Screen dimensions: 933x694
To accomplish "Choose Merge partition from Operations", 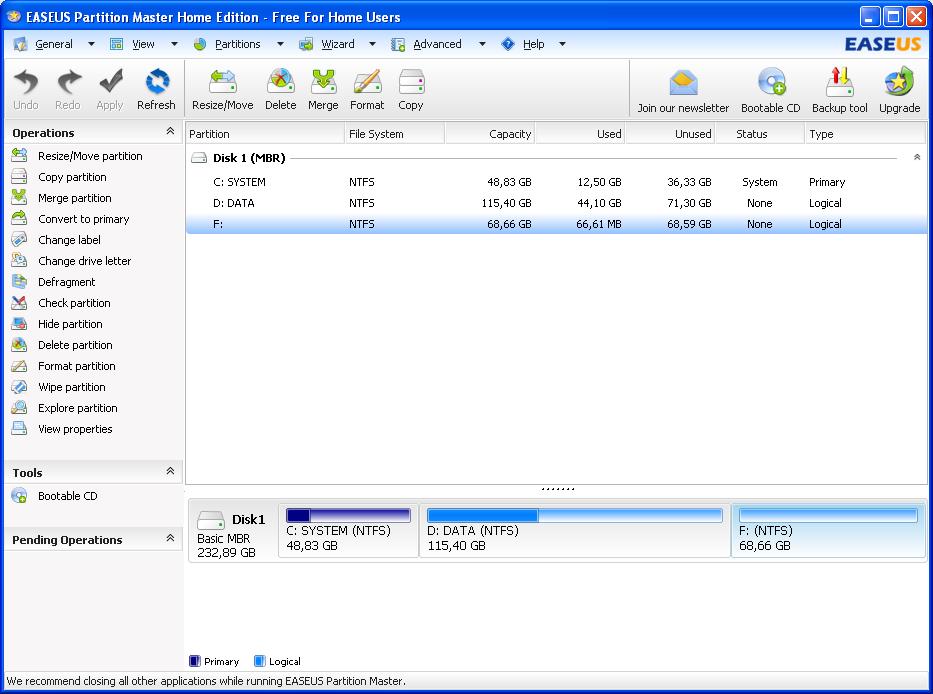I will point(75,198).
